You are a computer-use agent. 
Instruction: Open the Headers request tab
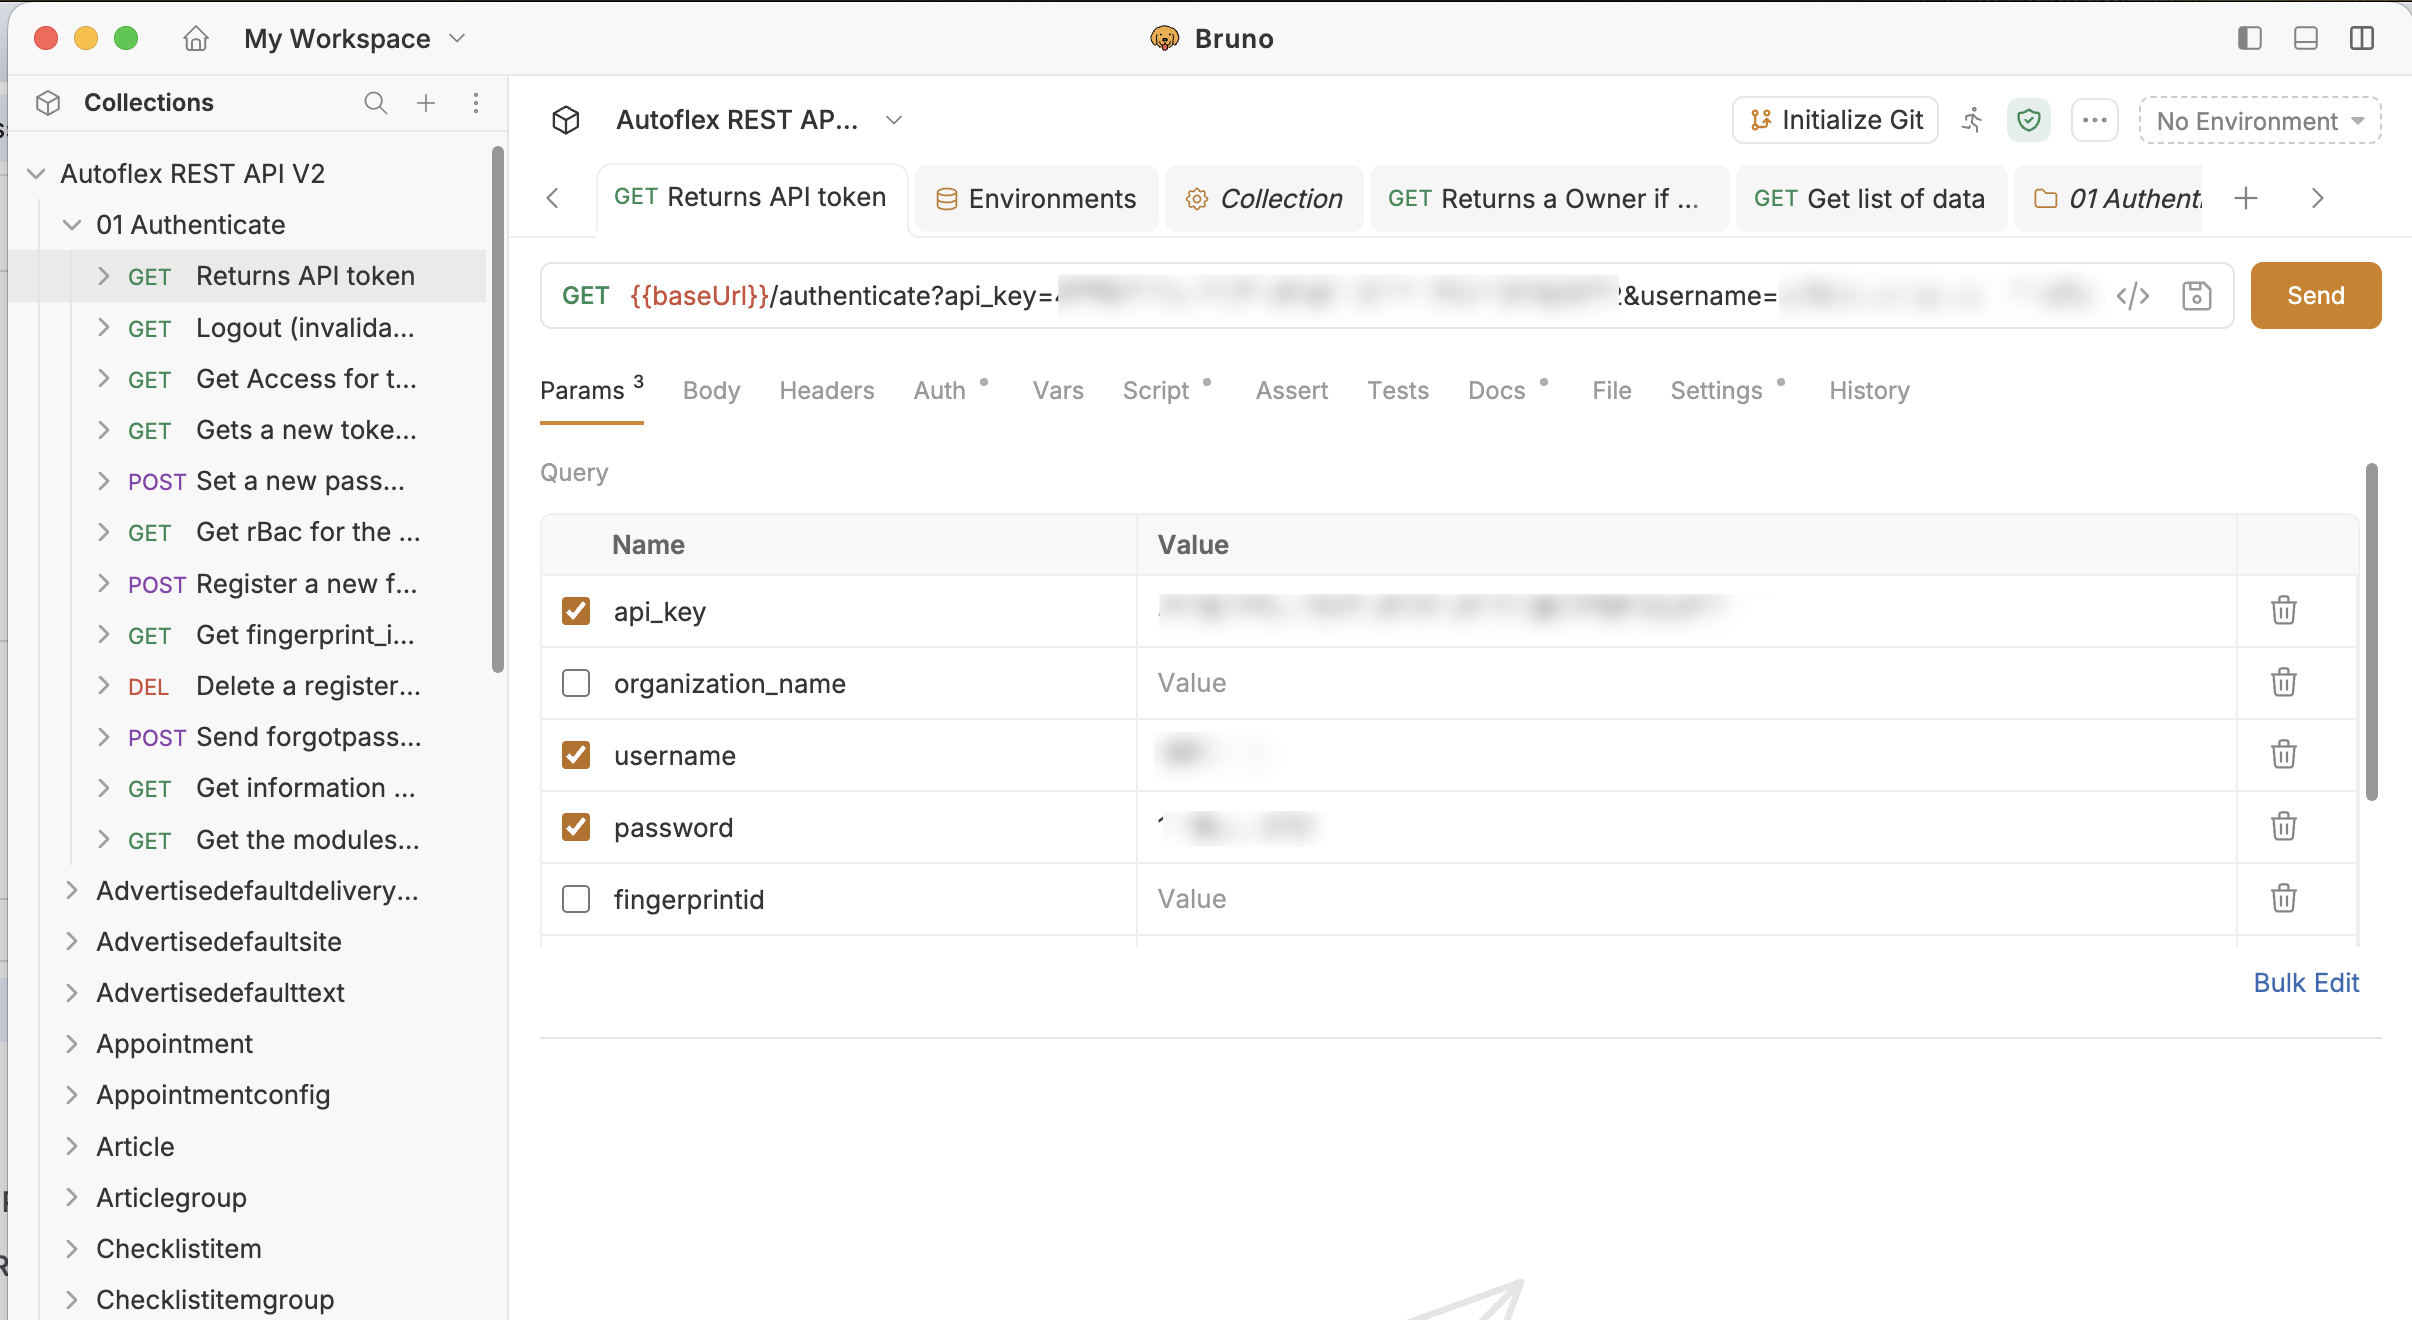827,391
